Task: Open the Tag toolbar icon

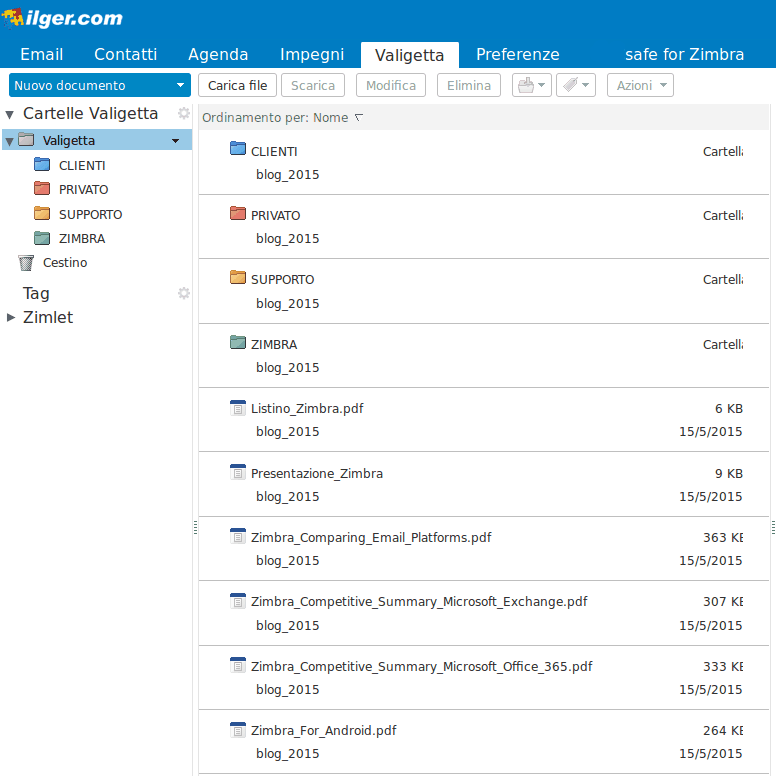Action: (x=576, y=85)
